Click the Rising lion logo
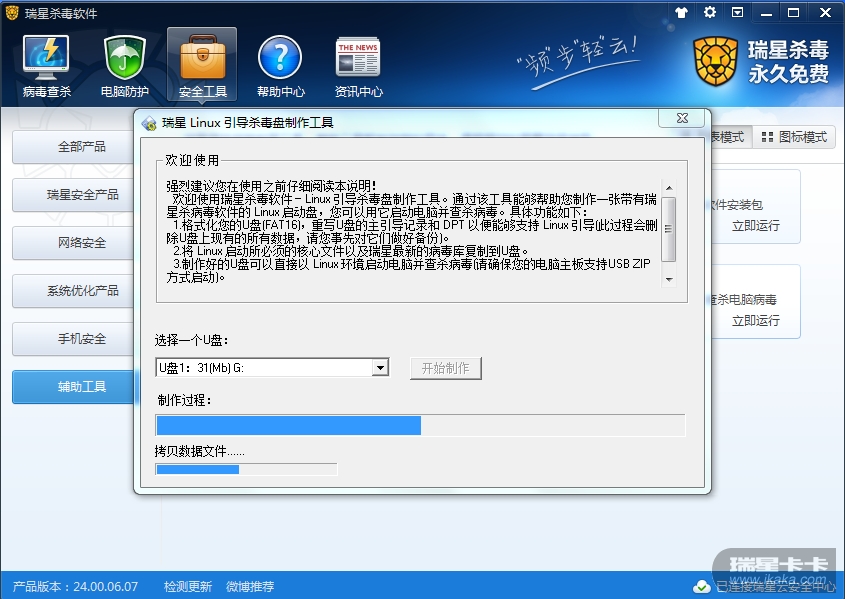This screenshot has width=845, height=599. pyautogui.click(x=715, y=61)
